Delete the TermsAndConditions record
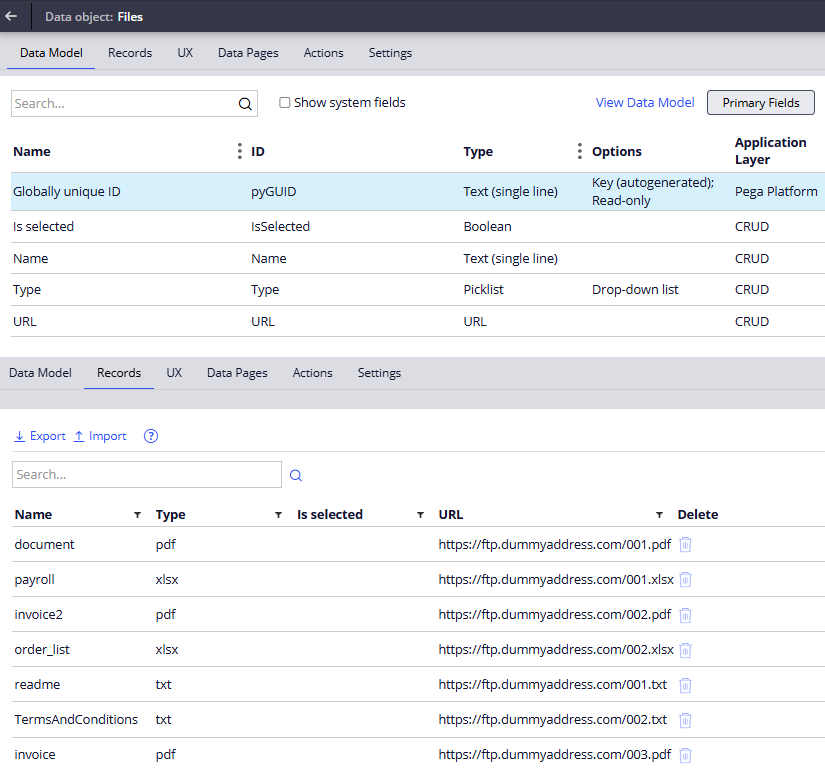Screen dimensions: 825x770 click(685, 720)
